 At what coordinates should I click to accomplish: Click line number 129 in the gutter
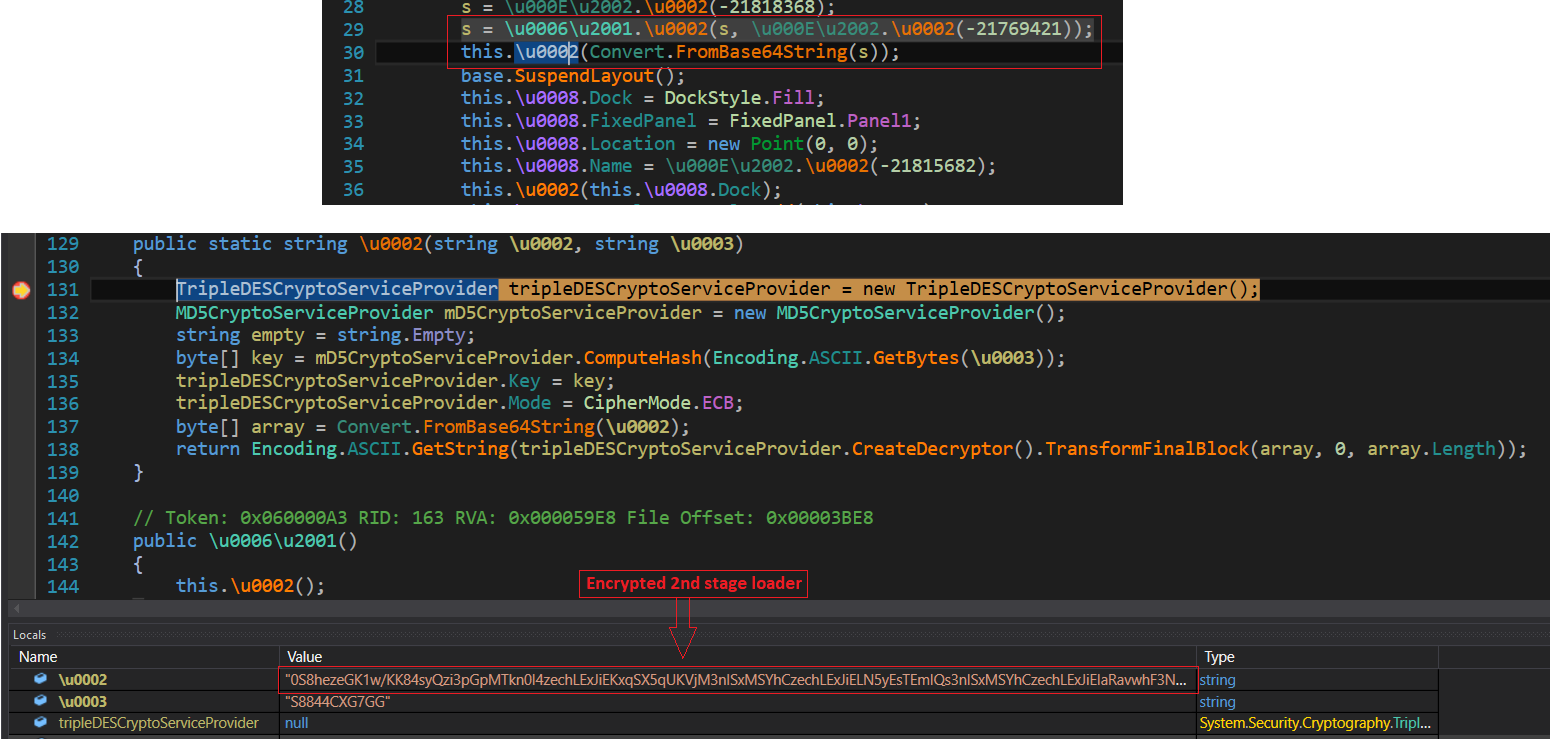(x=63, y=244)
